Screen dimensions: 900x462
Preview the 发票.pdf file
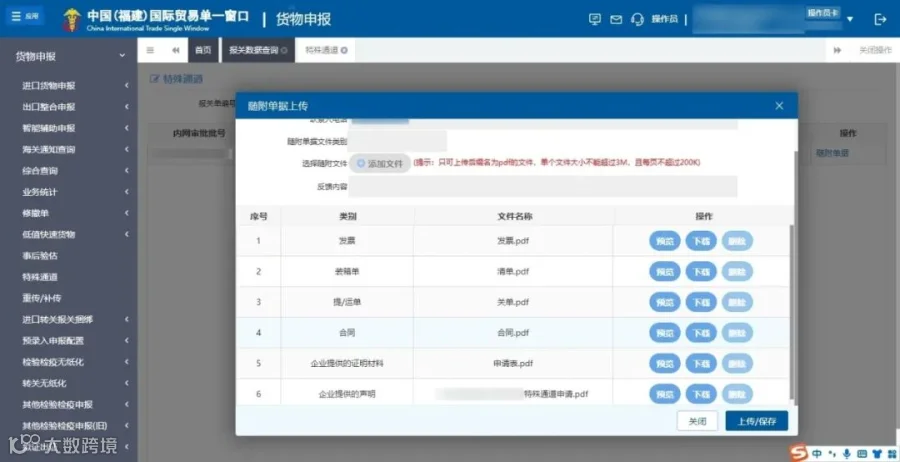(x=665, y=241)
